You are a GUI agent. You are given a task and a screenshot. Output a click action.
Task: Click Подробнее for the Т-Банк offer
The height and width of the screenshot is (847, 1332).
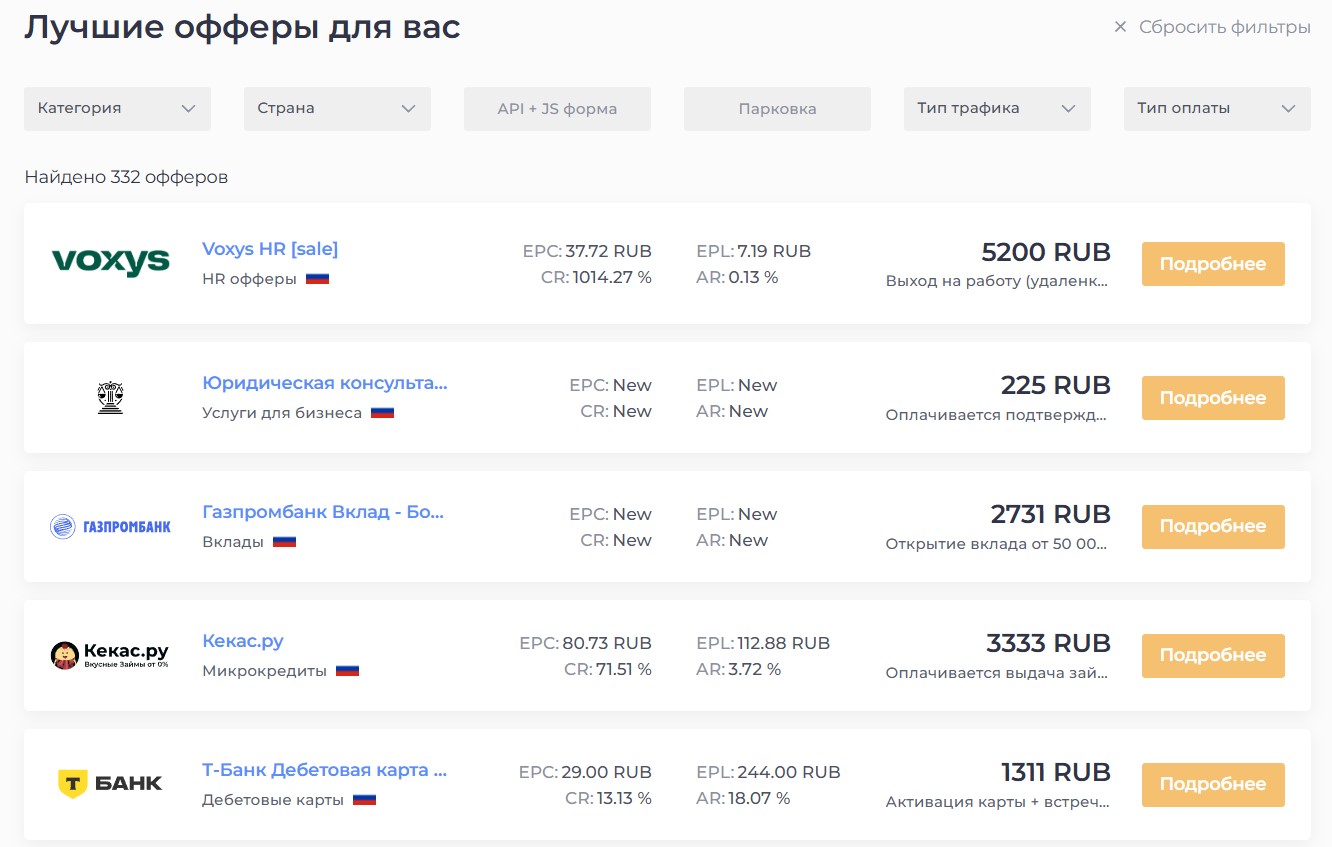click(x=1213, y=784)
